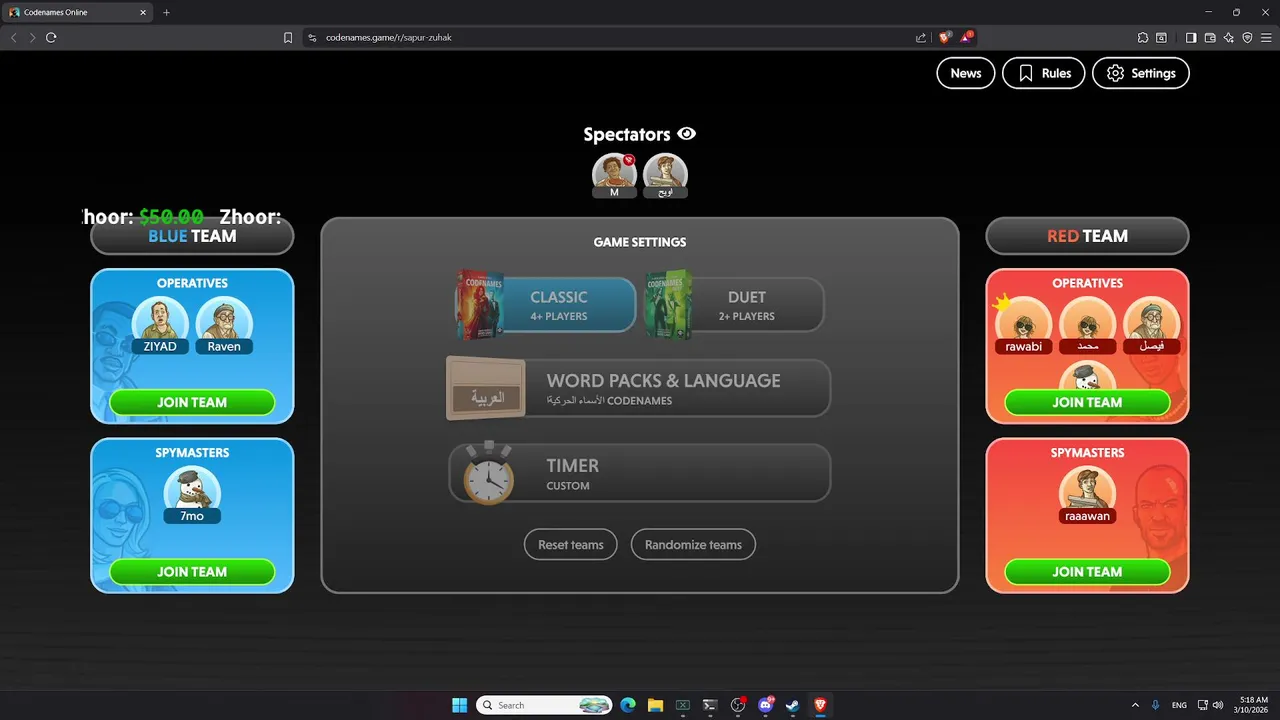
Task: Open a new browser tab
Action: pyautogui.click(x=166, y=13)
